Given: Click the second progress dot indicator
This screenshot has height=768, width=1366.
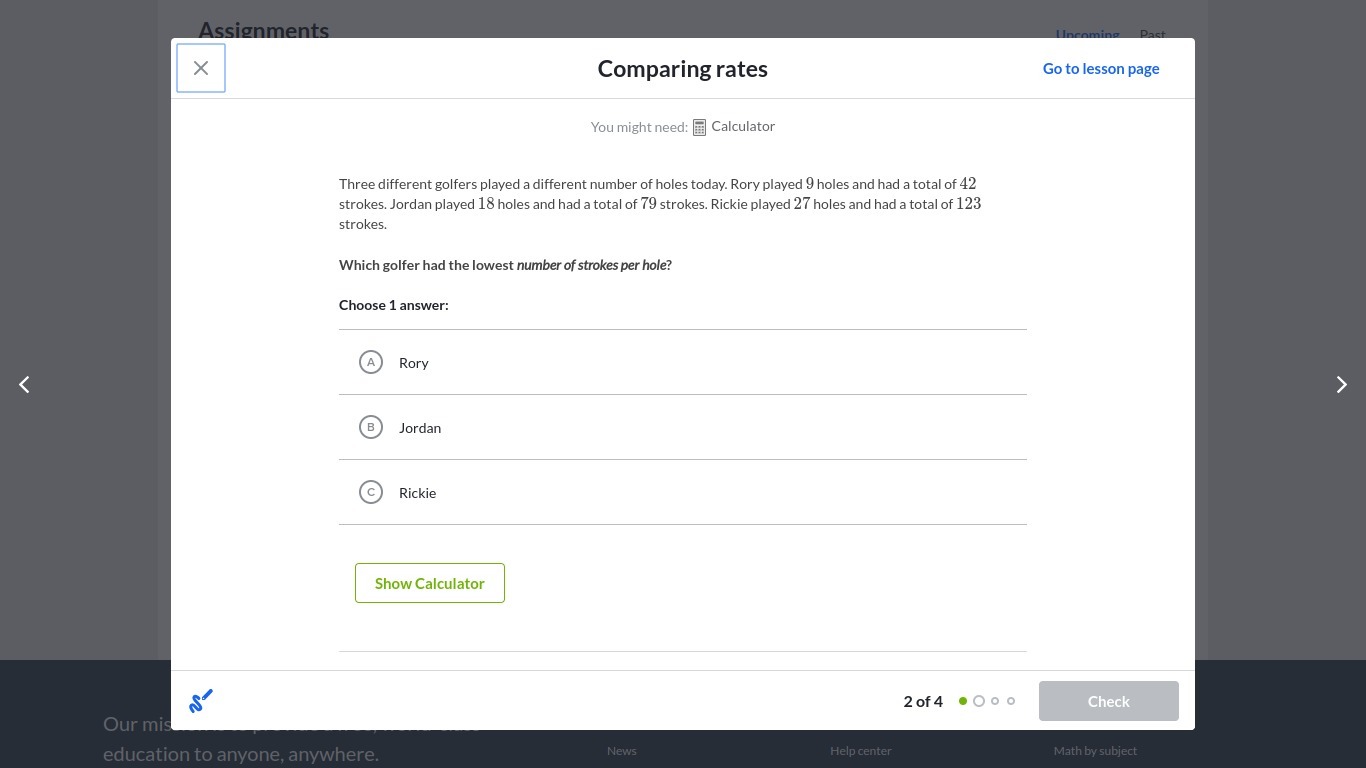Looking at the screenshot, I should pyautogui.click(x=979, y=701).
